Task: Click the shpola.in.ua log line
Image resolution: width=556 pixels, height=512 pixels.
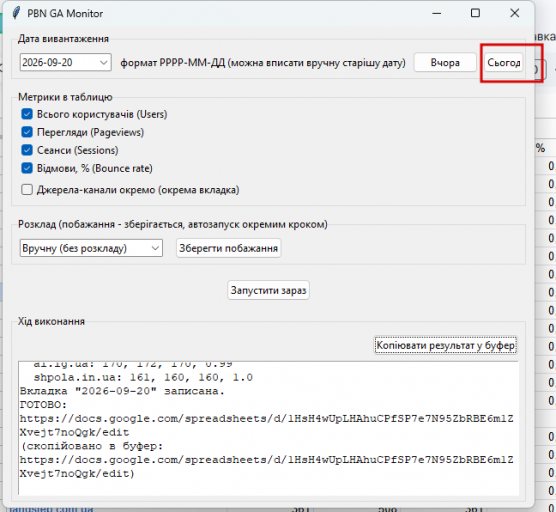Action: pos(143,377)
